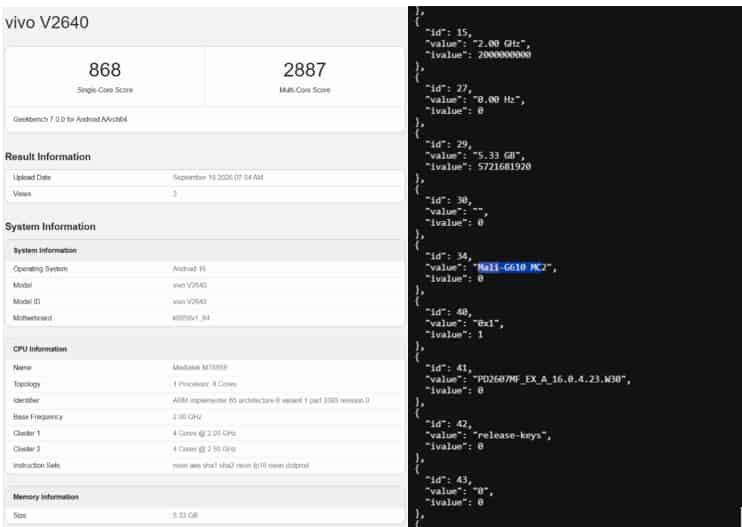Screen dimensions: 742x527
Task: Click the JSON line "id": 27
Action: click(x=448, y=88)
